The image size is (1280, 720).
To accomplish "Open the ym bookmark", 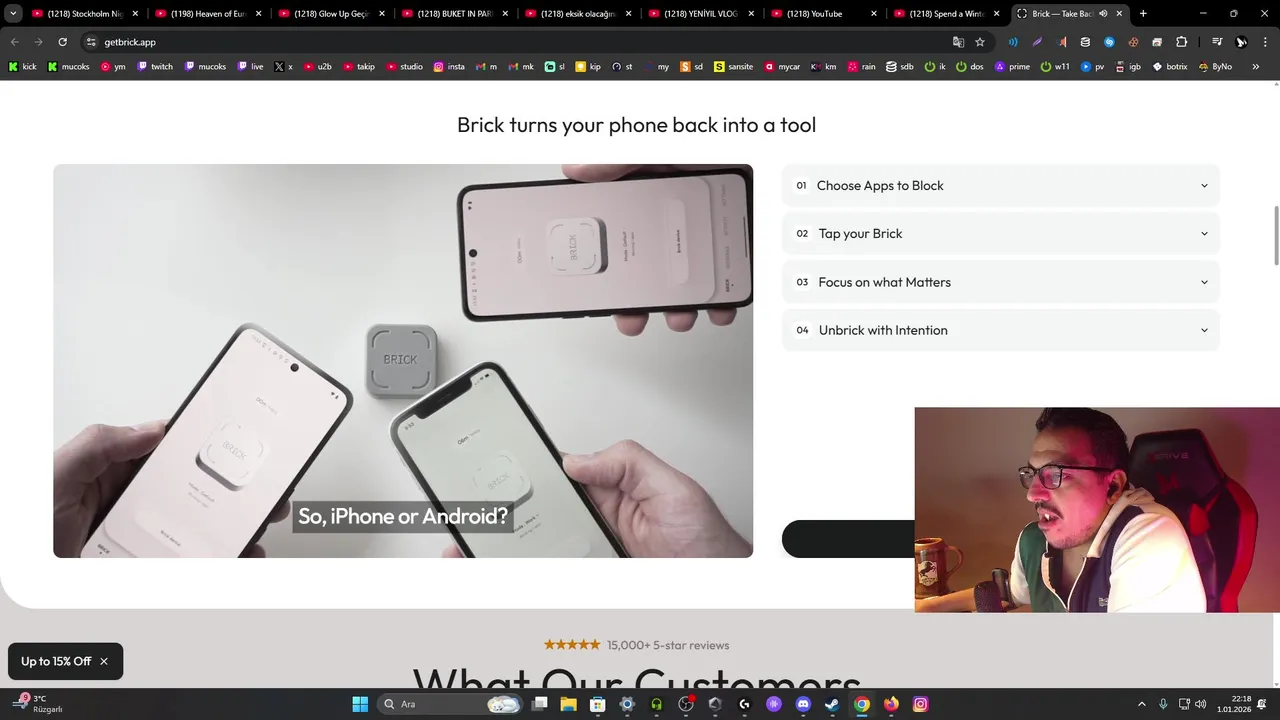I will click(113, 66).
